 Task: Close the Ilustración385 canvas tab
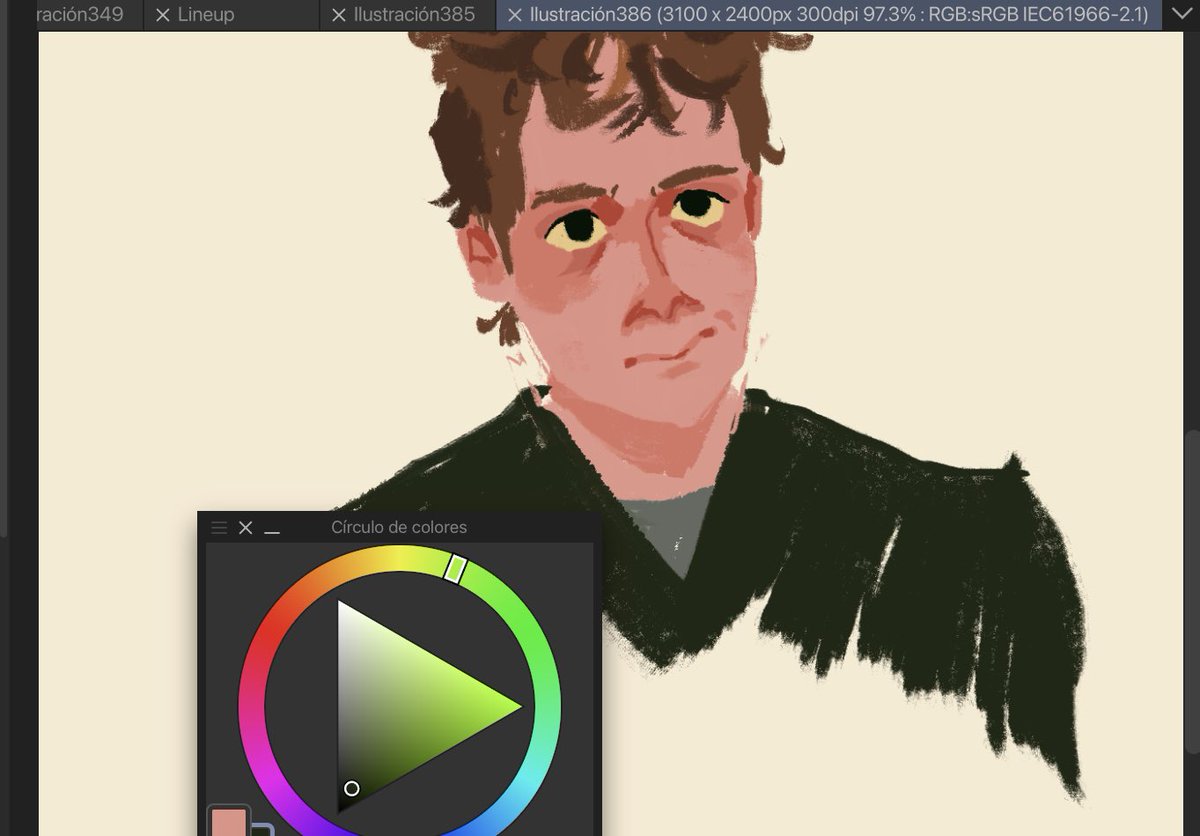click(338, 15)
